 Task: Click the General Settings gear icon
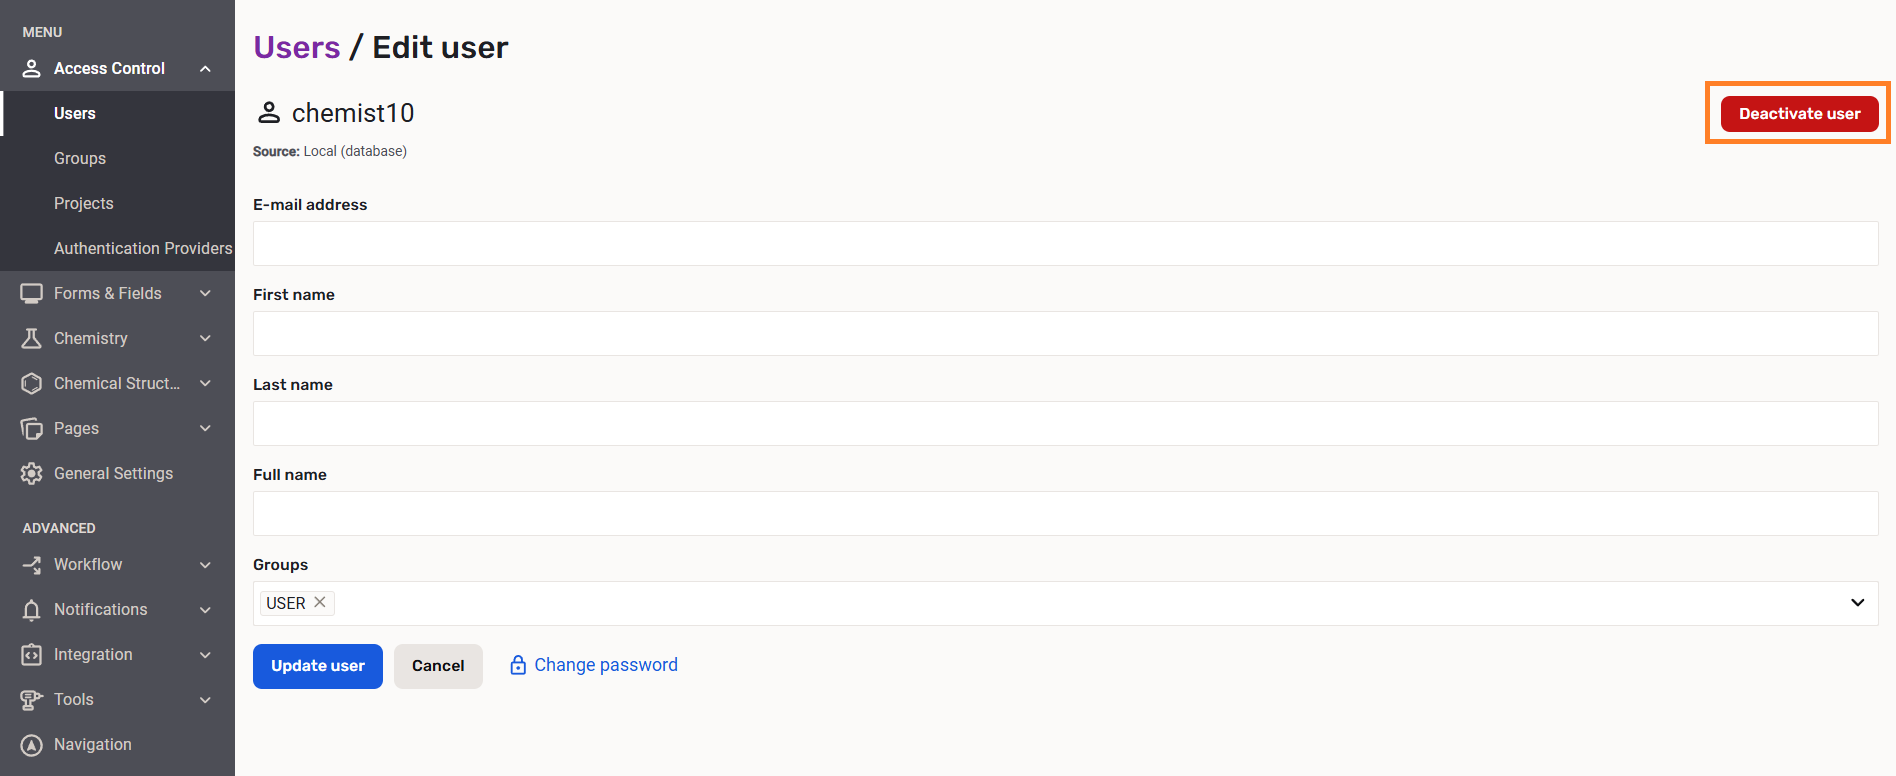coord(32,473)
